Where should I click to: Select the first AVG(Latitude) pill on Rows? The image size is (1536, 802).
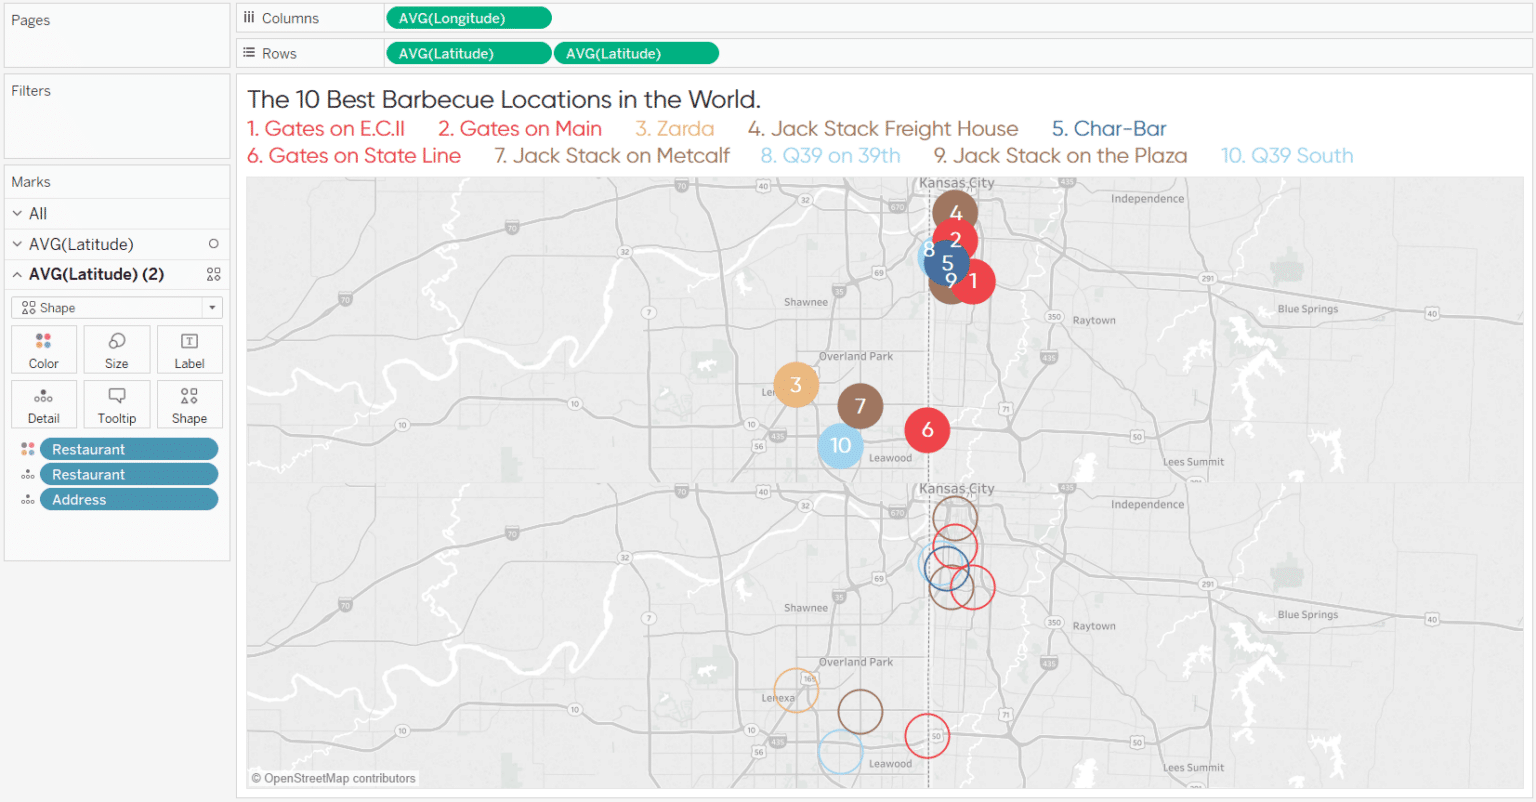coord(468,52)
